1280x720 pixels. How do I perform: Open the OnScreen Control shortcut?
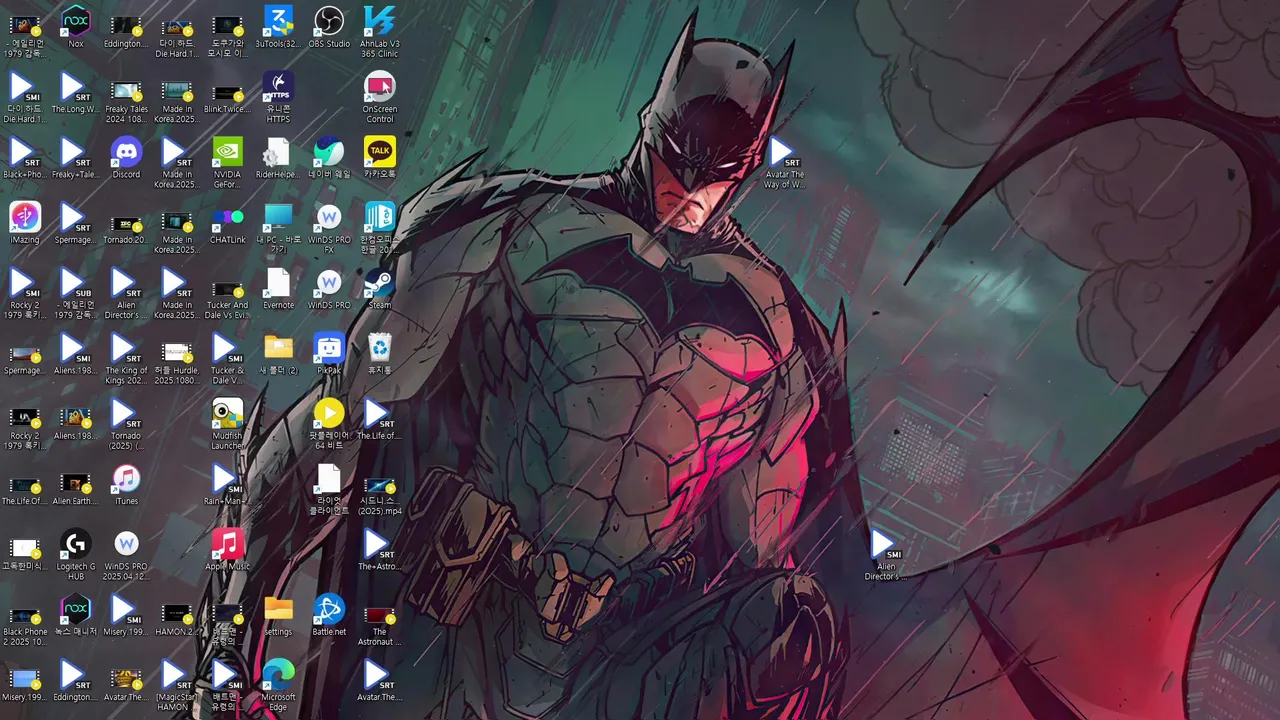pos(380,97)
